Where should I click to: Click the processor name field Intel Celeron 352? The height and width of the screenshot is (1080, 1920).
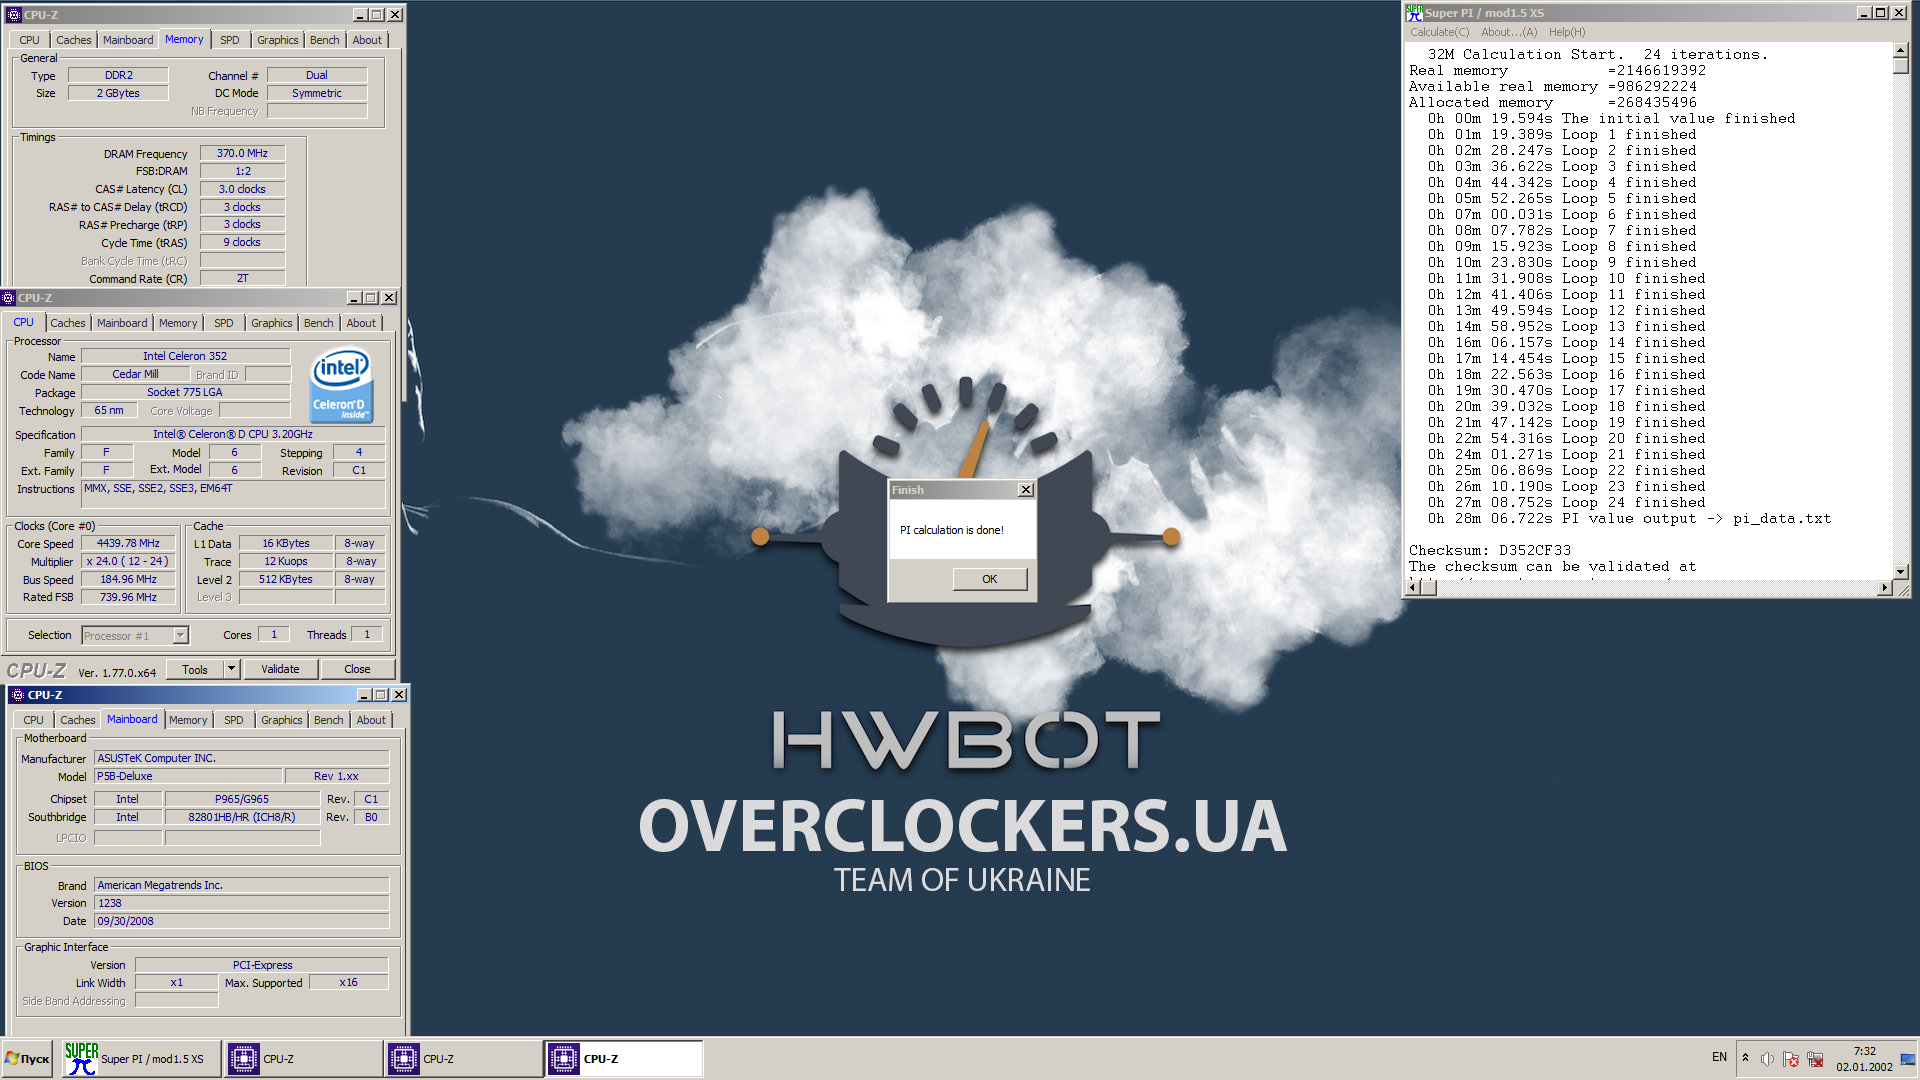click(185, 356)
